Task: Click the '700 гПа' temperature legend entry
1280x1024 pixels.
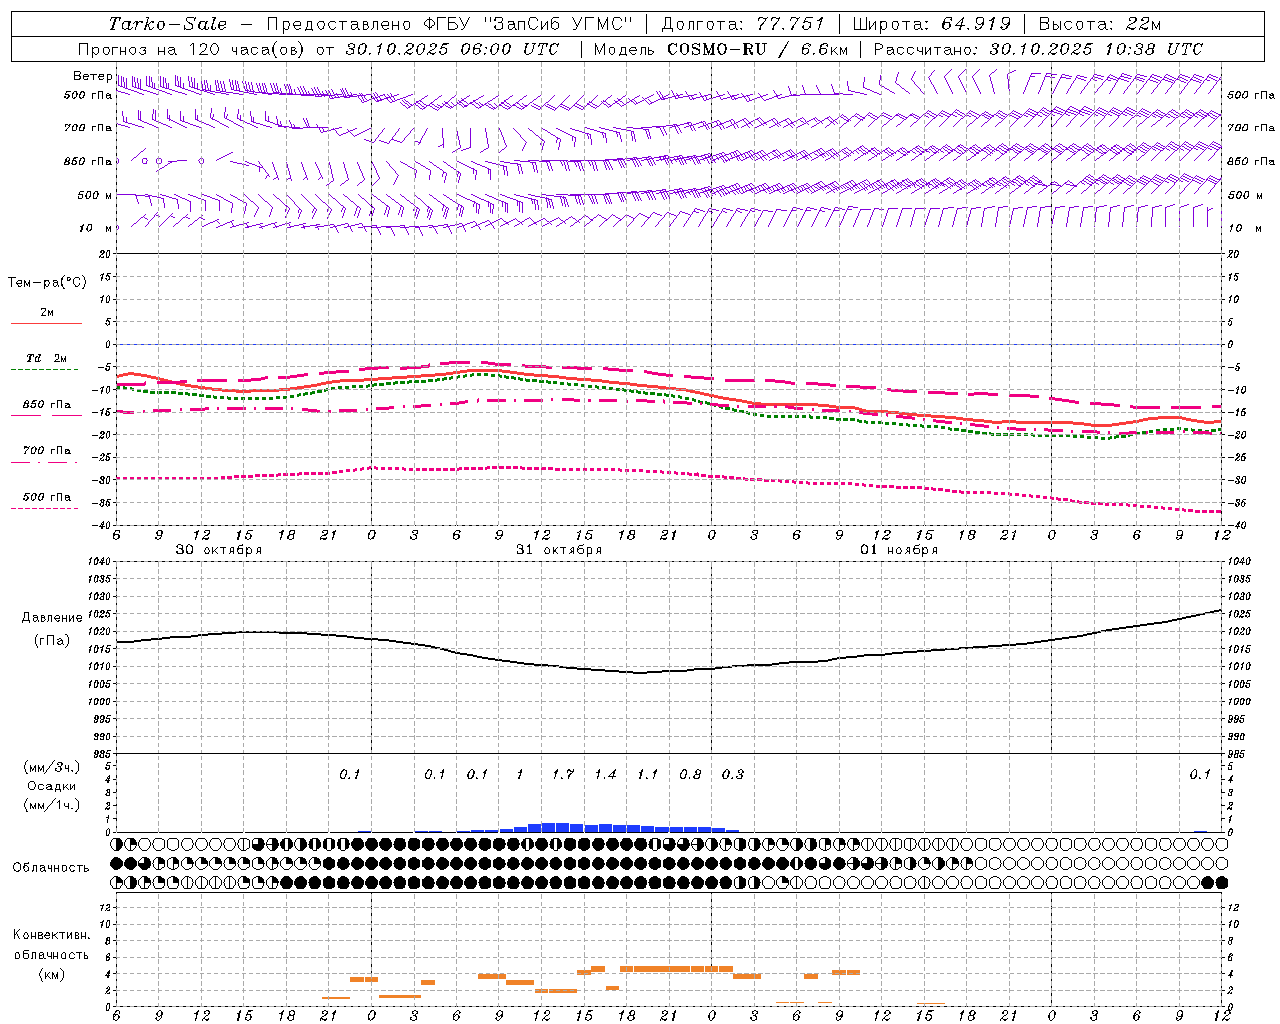Action: coord(47,451)
